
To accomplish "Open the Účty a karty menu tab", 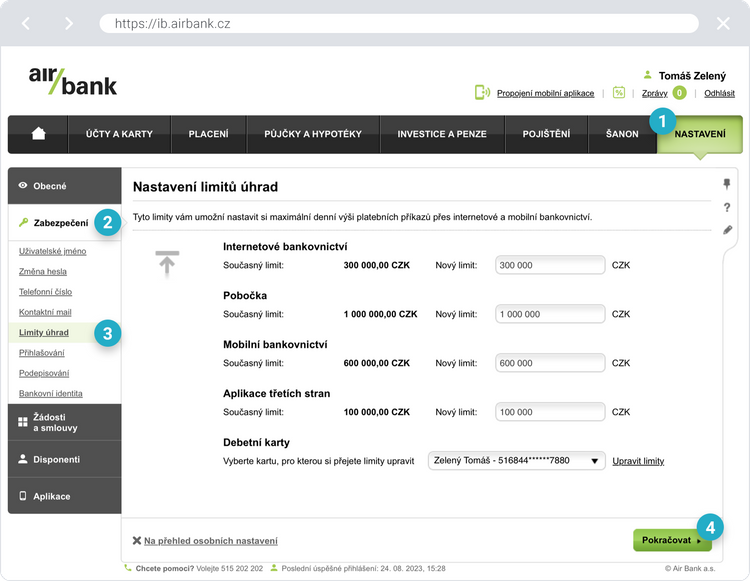I will (x=119, y=134).
